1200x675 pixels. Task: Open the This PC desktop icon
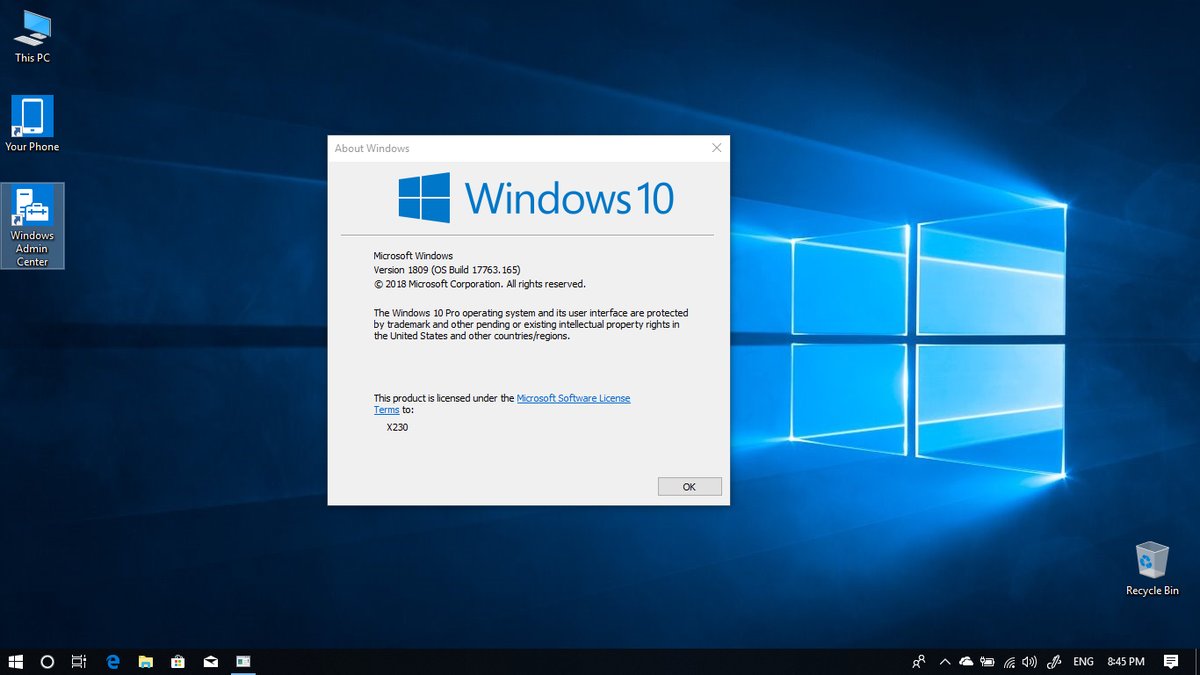[32, 37]
